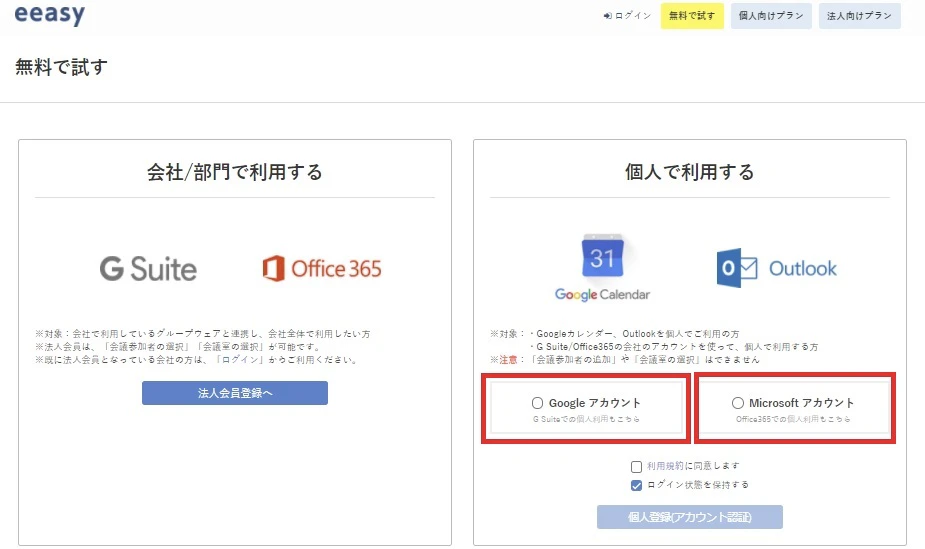The height and width of the screenshot is (549, 925).
Task: Open the 利用規約 terms link
Action: click(x=665, y=466)
